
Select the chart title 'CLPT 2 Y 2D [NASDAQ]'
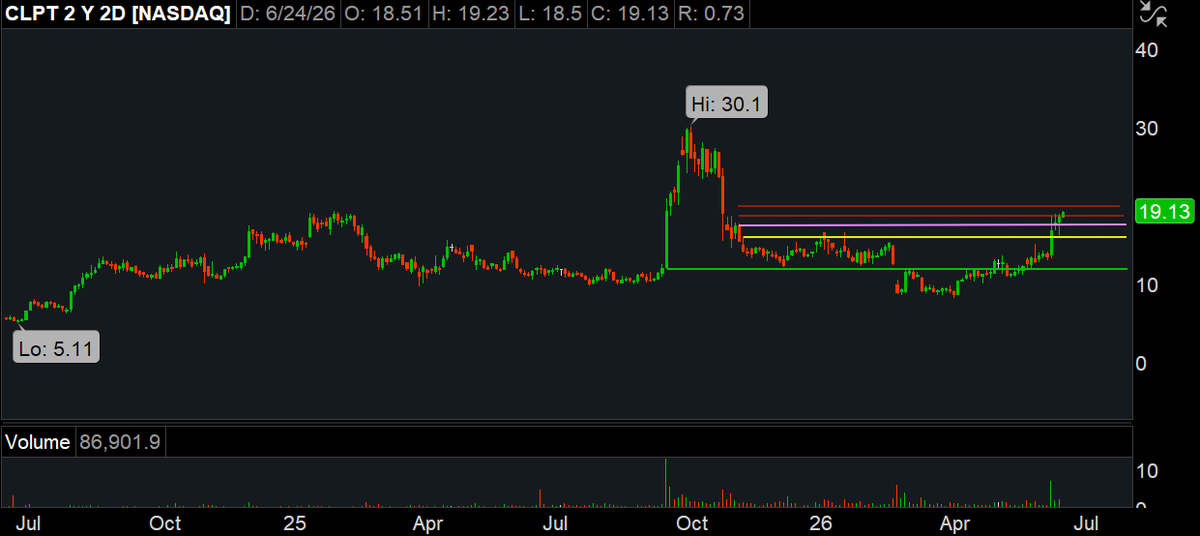pyautogui.click(x=116, y=15)
